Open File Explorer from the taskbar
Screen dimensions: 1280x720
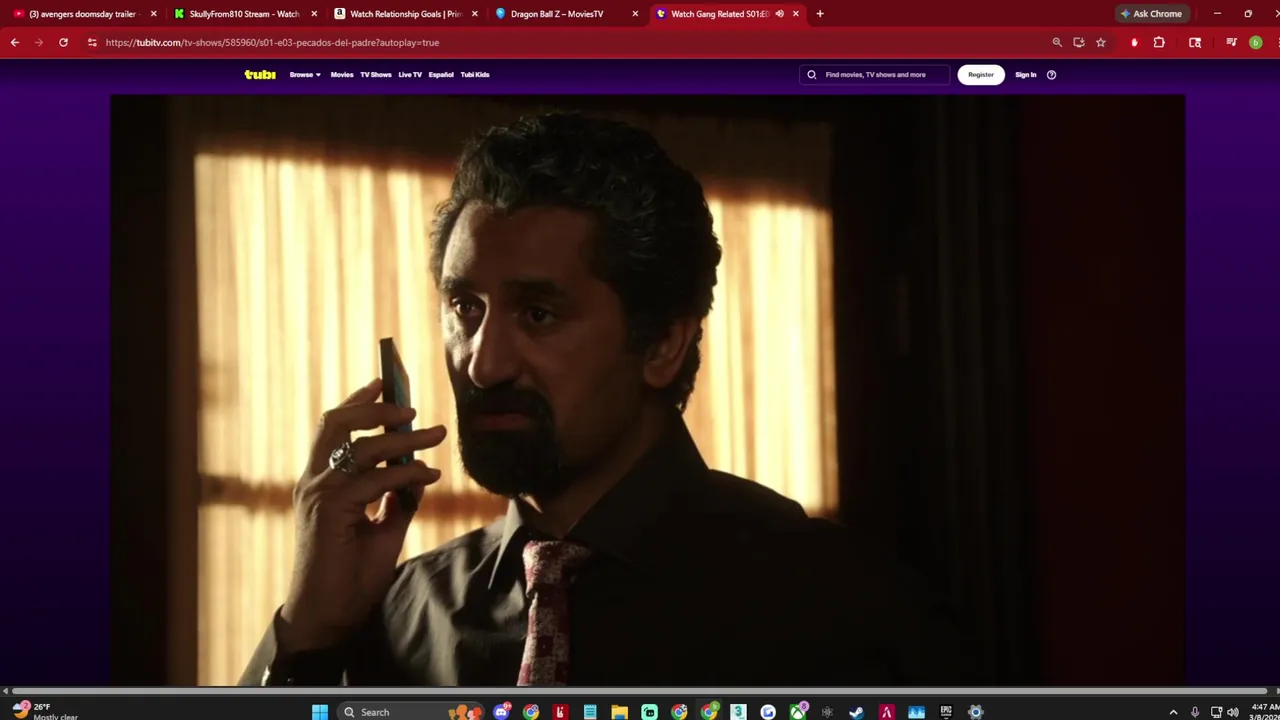[x=620, y=712]
